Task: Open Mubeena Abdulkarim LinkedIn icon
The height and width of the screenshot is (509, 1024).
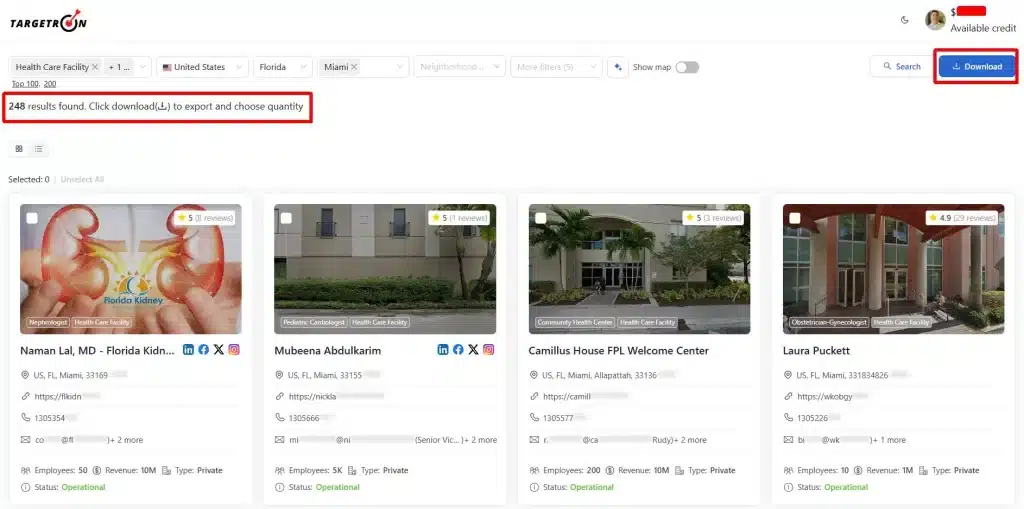Action: point(443,350)
